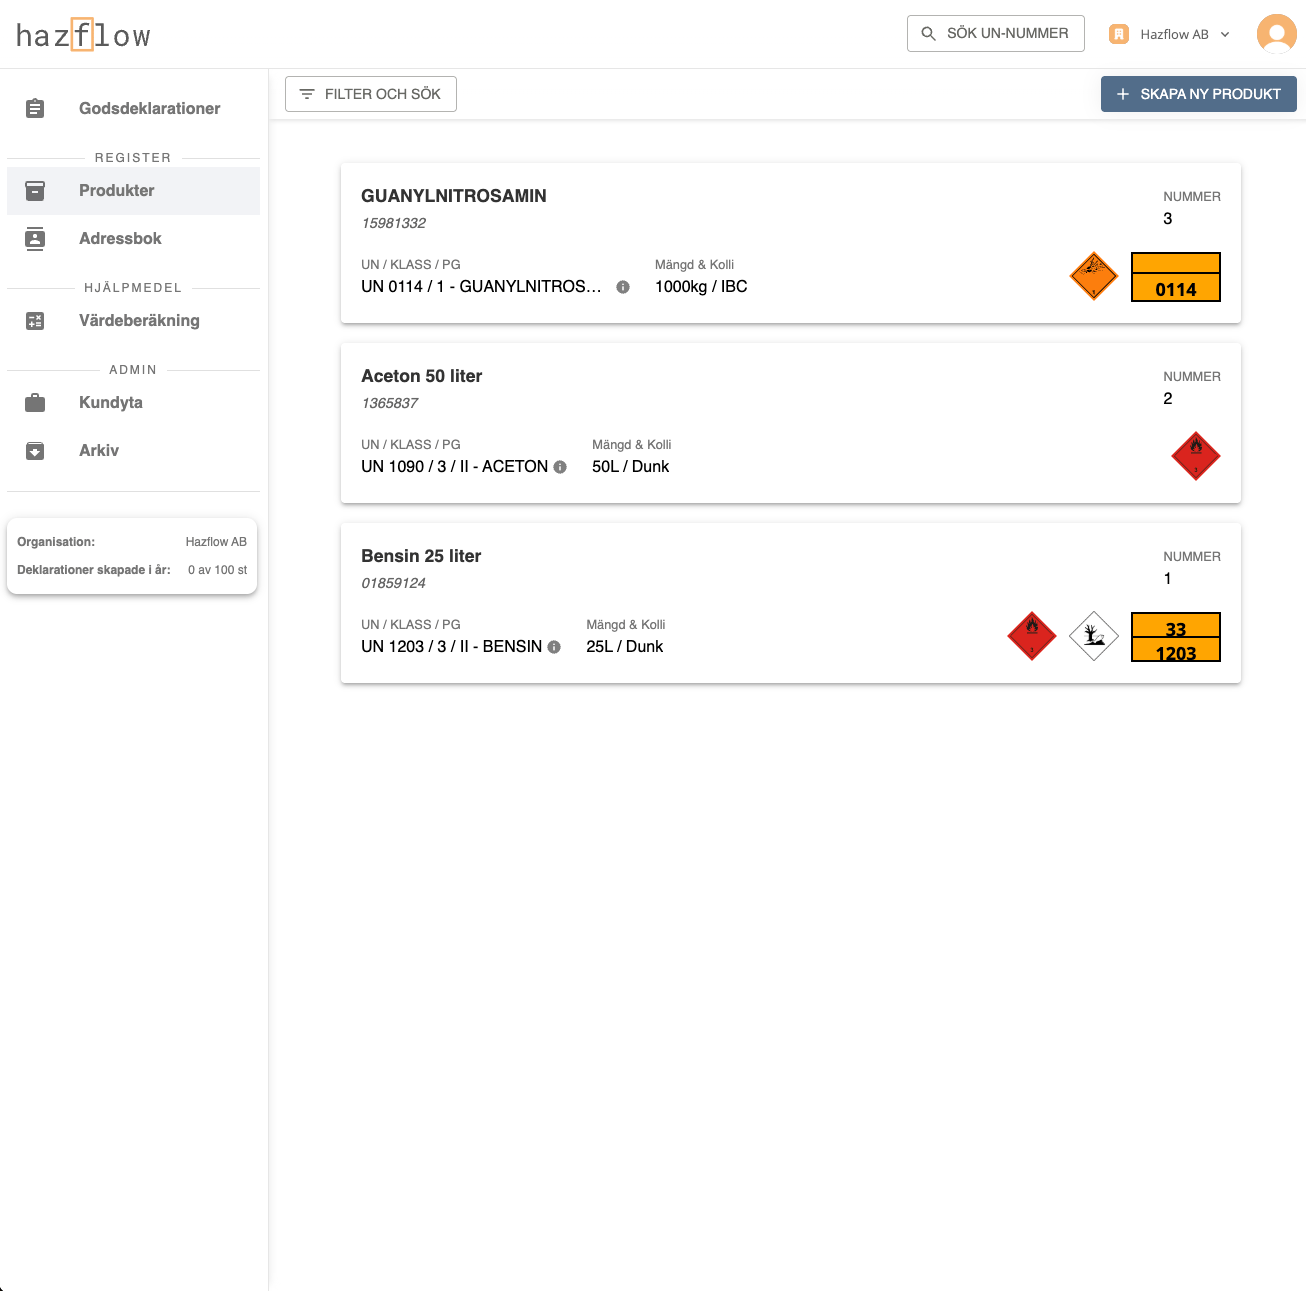1306x1291 pixels.
Task: Go to Adressbok in the sidebar
Action: [120, 238]
